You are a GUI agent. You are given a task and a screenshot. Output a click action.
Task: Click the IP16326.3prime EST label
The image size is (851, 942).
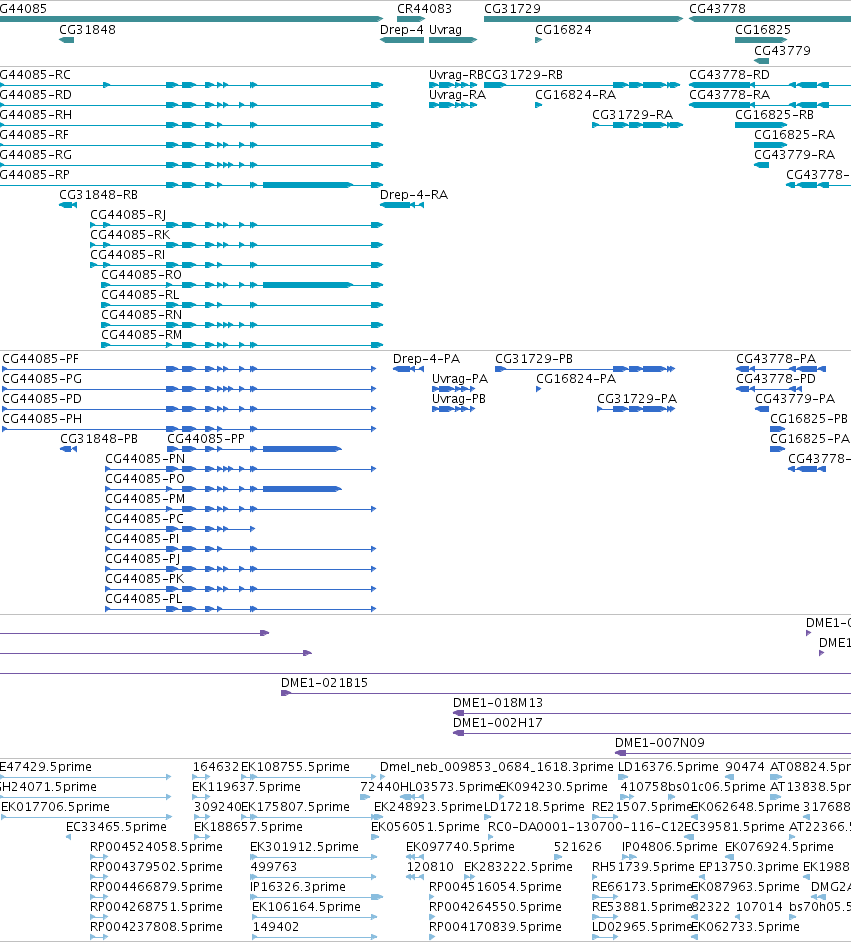pyautogui.click(x=298, y=887)
